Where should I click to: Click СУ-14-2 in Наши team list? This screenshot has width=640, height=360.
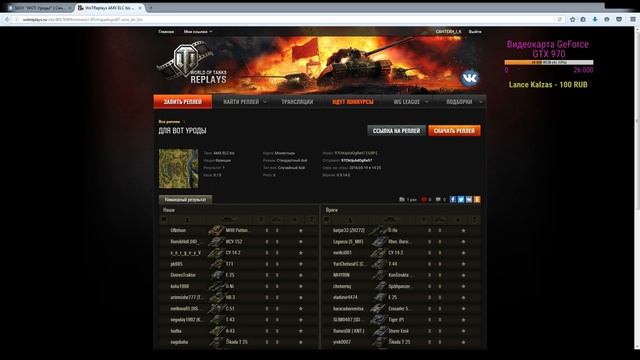233,253
